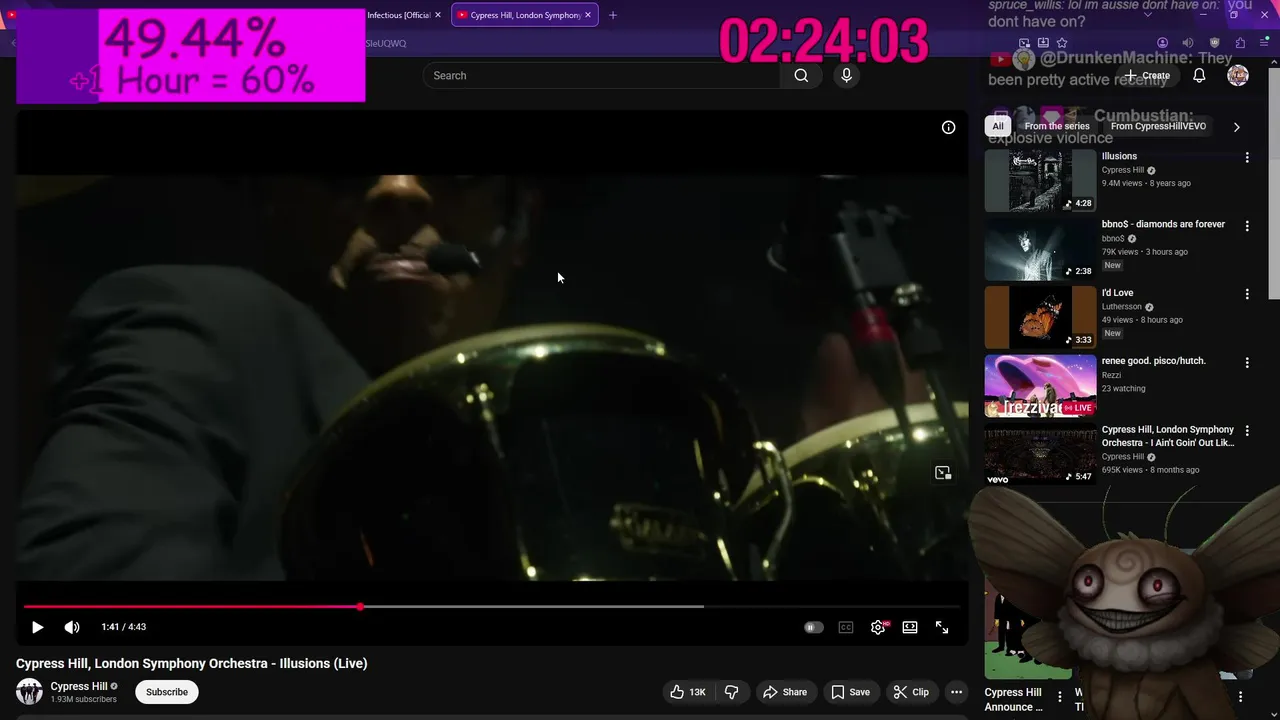Open the I'd Love video thumbnail

[x=1041, y=317]
